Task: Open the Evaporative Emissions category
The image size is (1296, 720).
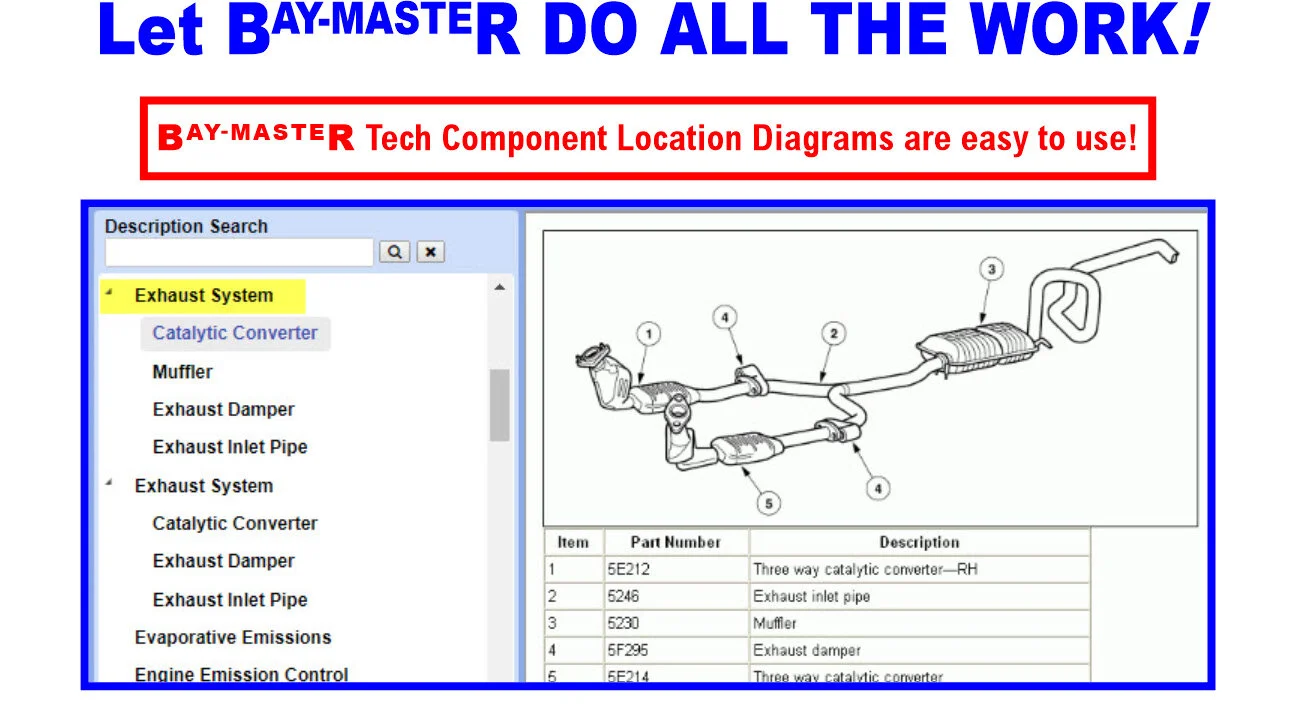Action: pyautogui.click(x=233, y=638)
